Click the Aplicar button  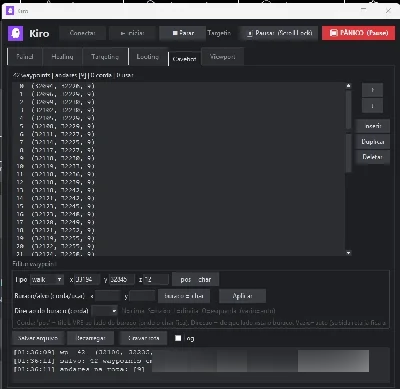click(x=242, y=296)
